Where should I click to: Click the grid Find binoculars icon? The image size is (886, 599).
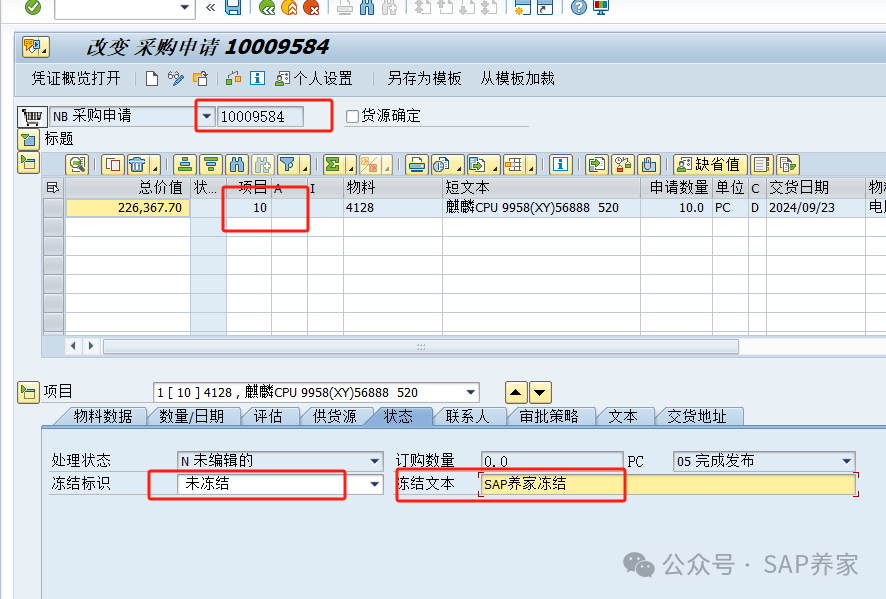(x=237, y=165)
